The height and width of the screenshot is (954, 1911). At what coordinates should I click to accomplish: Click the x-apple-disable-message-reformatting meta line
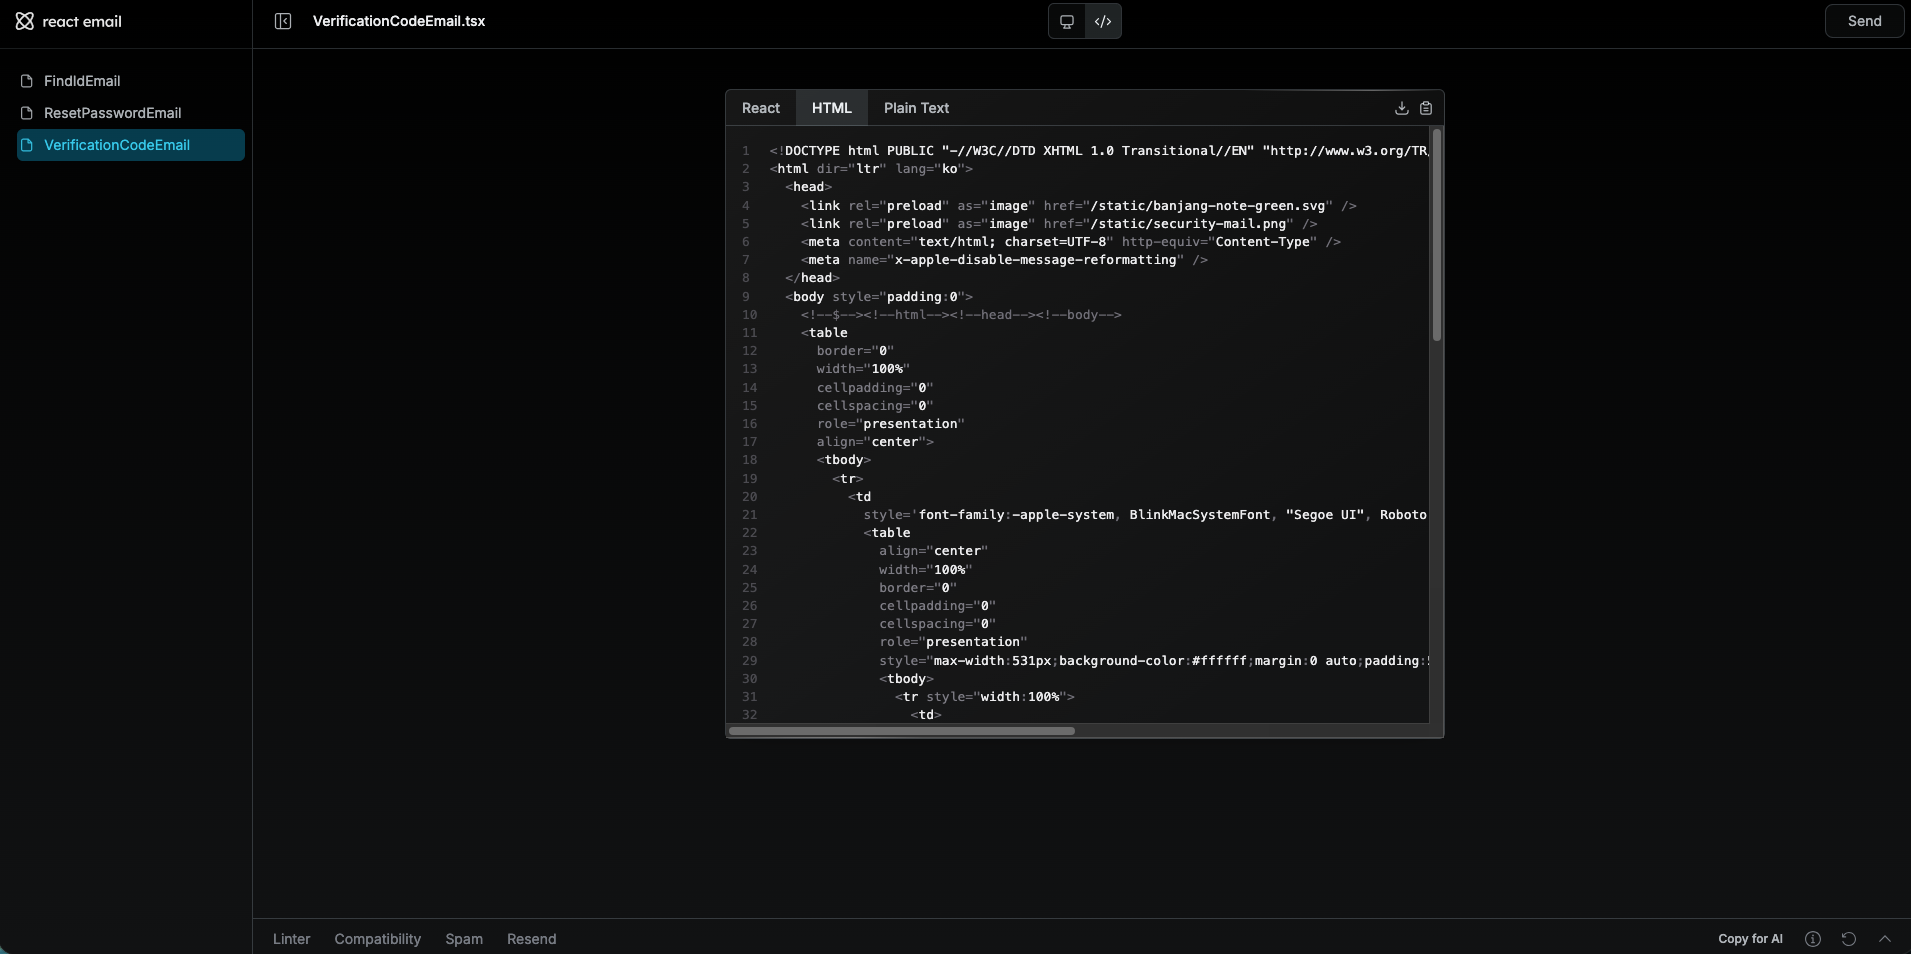point(1004,260)
